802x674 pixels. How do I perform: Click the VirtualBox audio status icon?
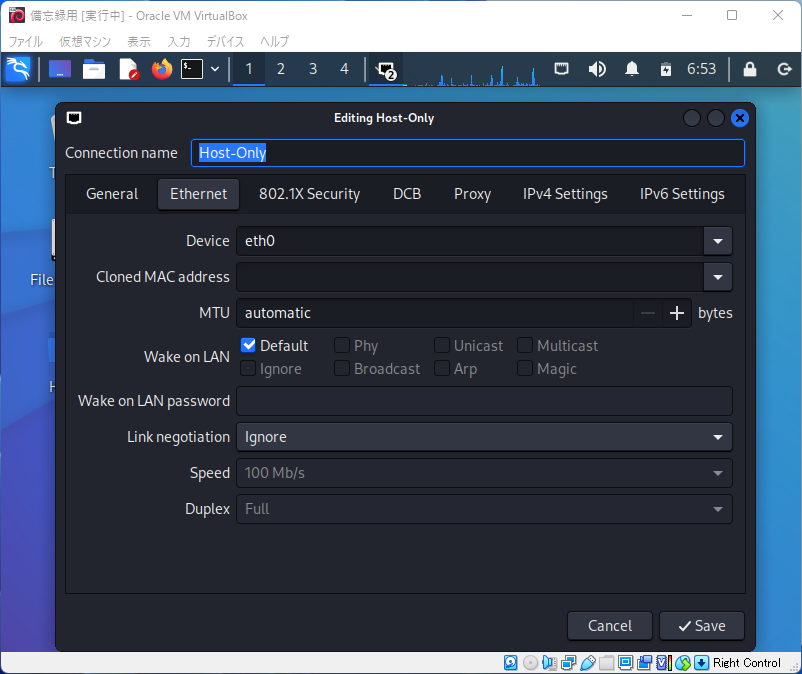tap(549, 663)
